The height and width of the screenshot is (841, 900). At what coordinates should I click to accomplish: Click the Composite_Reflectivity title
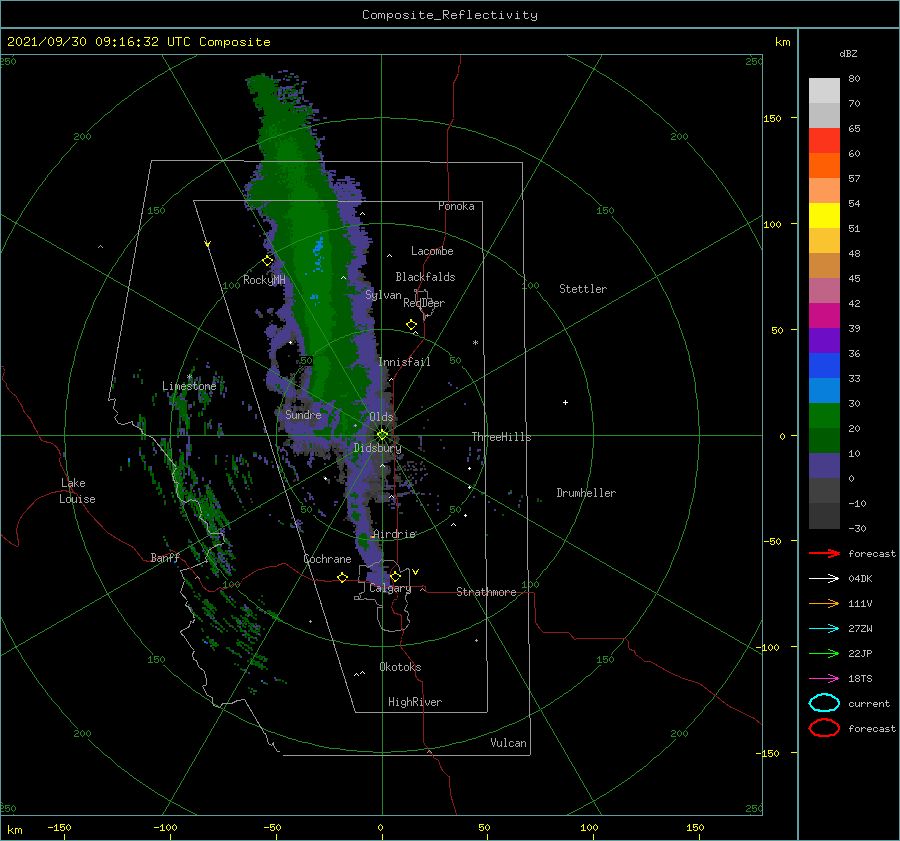coord(450,15)
